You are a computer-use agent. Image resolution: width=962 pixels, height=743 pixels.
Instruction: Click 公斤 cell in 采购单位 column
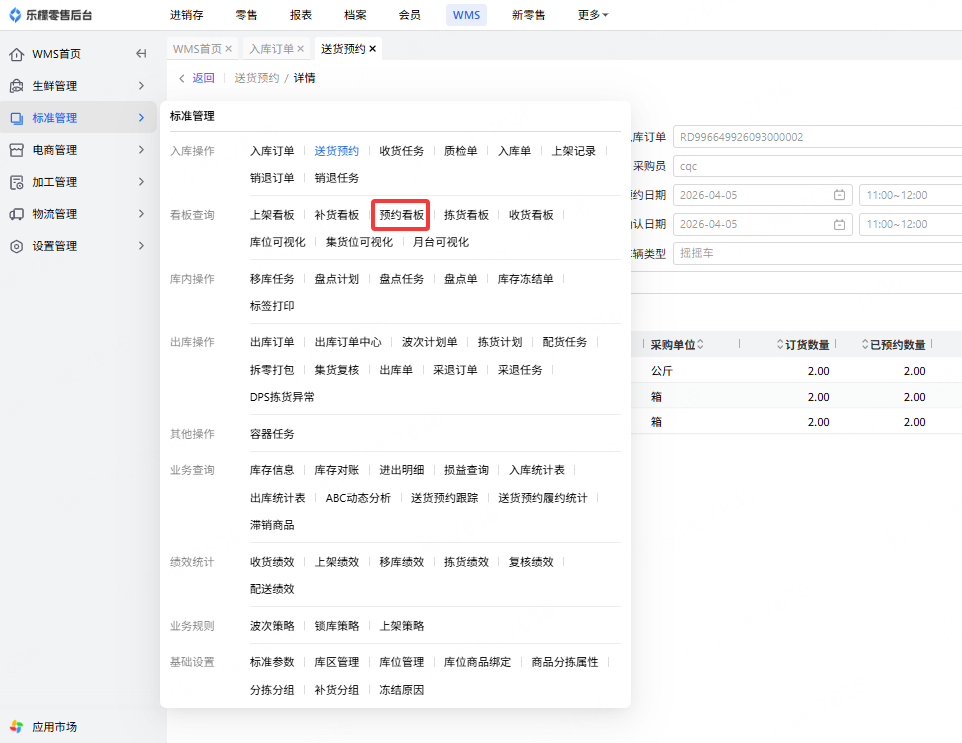tap(661, 371)
